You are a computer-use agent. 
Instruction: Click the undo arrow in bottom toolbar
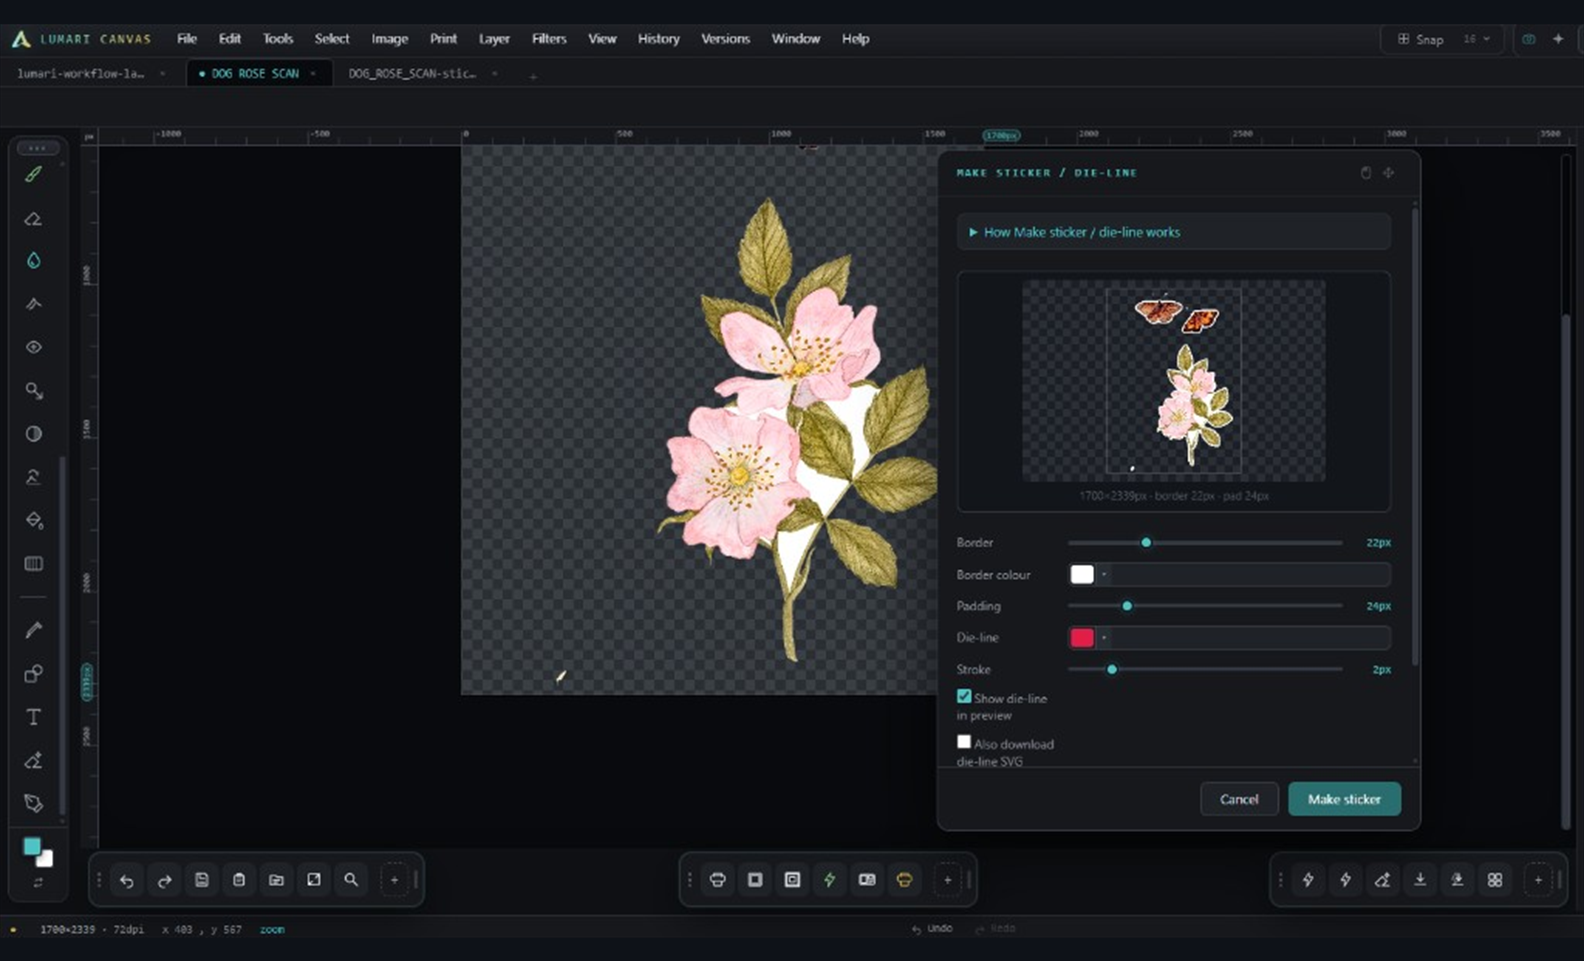click(x=127, y=880)
